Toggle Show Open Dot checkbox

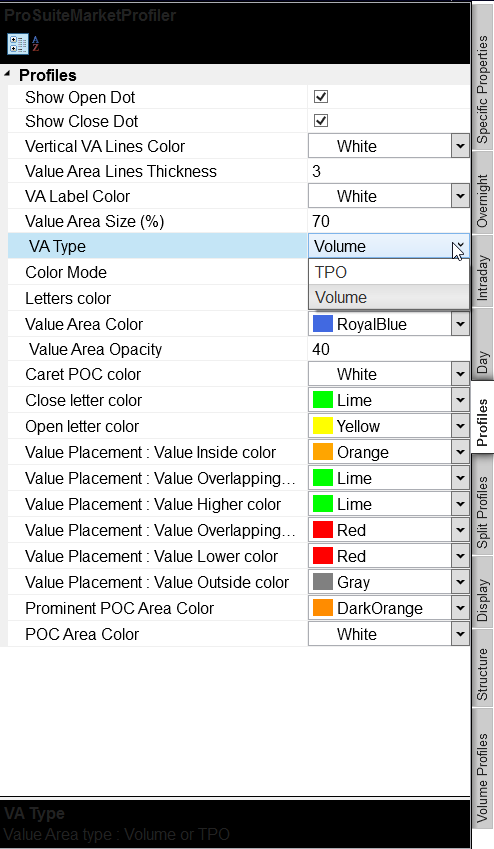point(321,97)
